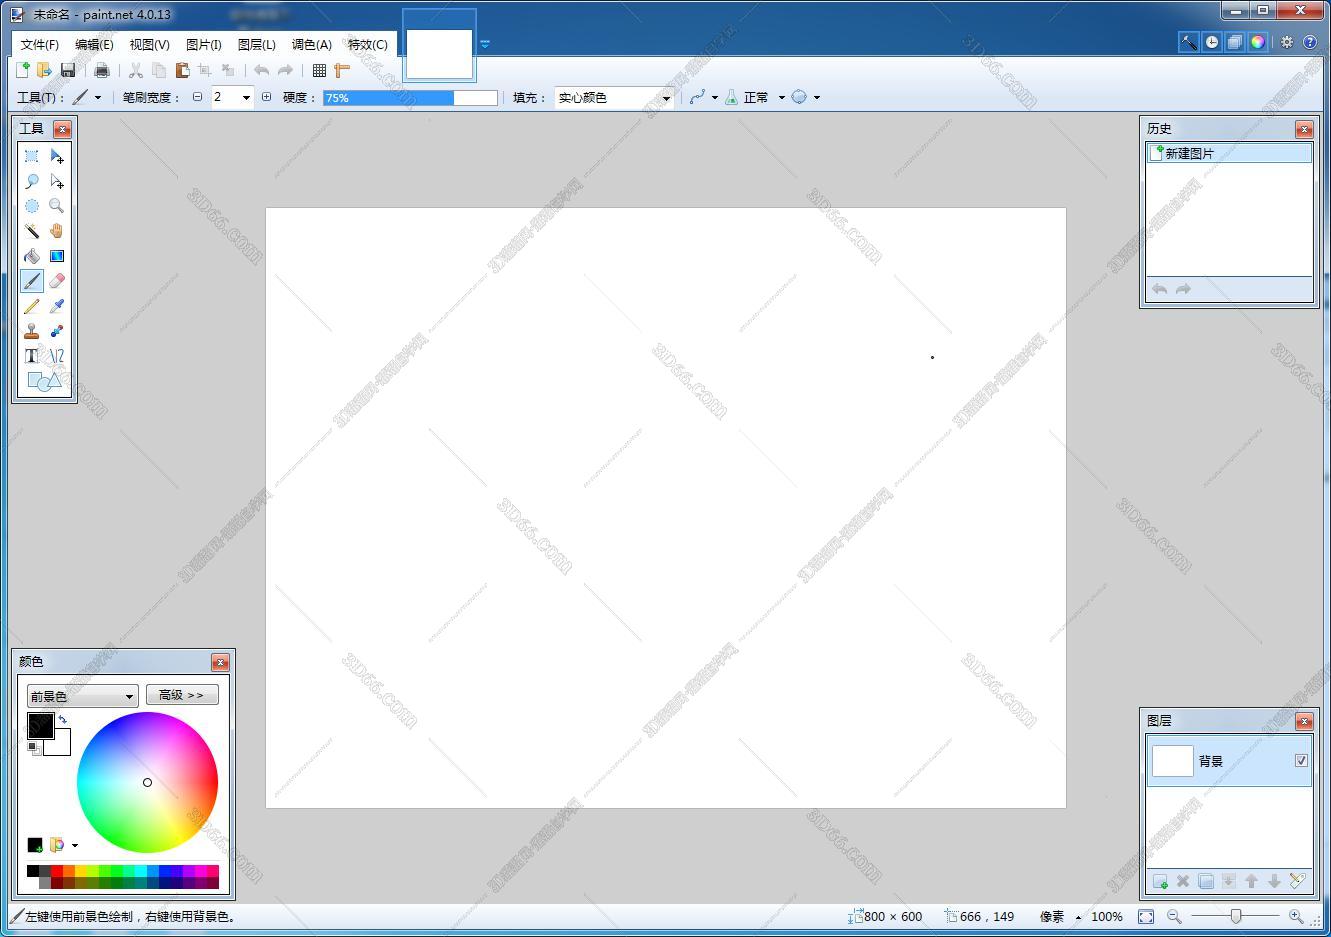1331x937 pixels.
Task: Activate the Zoom magnifier tool
Action: tap(57, 206)
